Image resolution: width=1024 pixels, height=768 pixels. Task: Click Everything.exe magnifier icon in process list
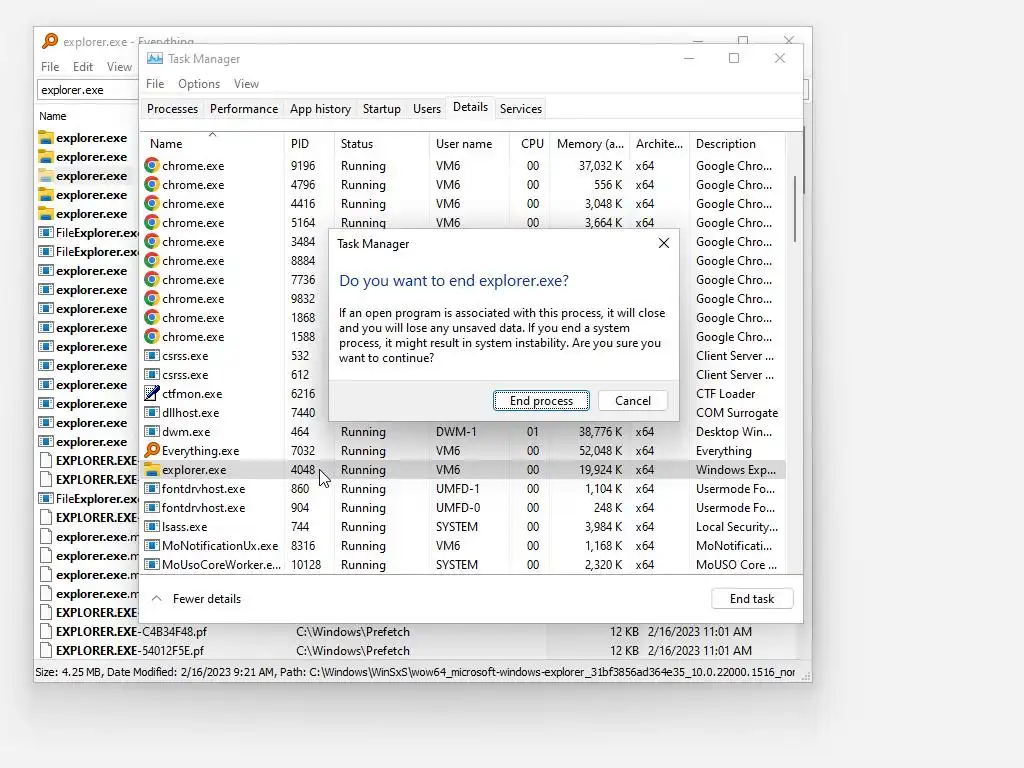pyautogui.click(x=152, y=450)
